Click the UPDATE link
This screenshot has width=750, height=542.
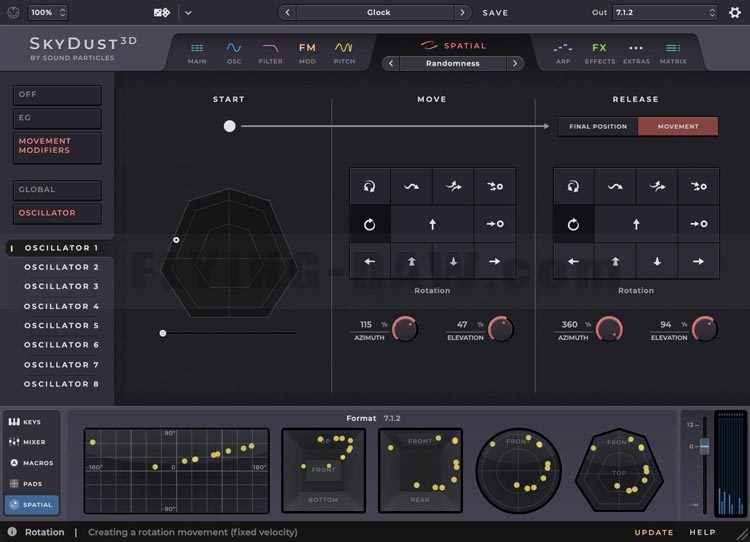[653, 532]
